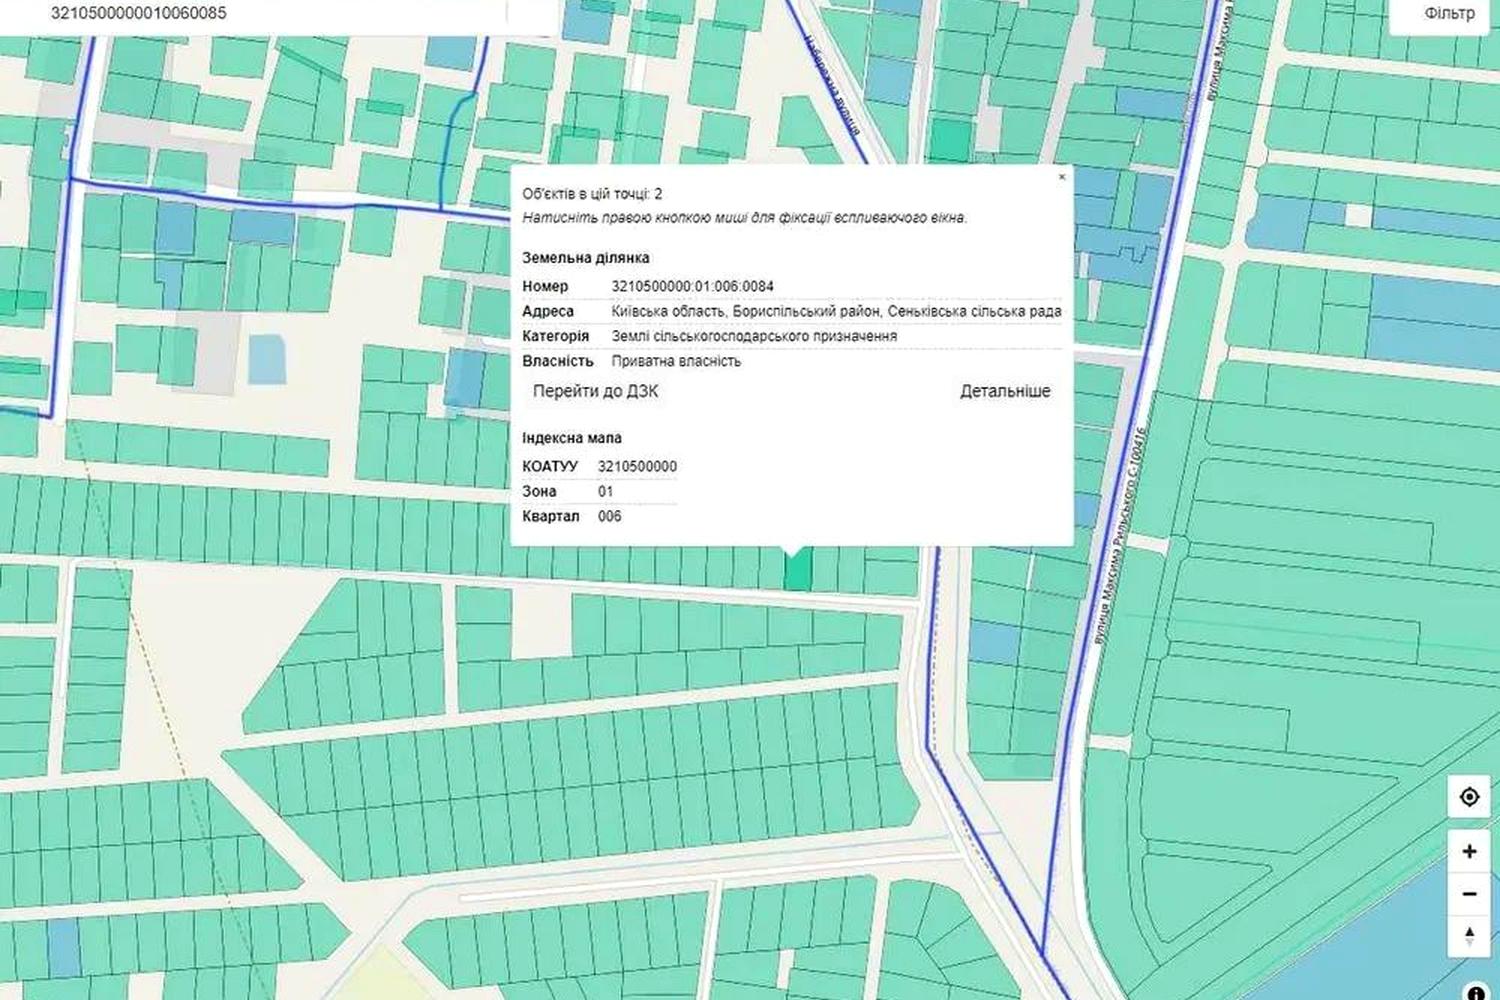Reset map orientation with compass arrow
This screenshot has width=1500, height=1000.
pyautogui.click(x=1469, y=937)
